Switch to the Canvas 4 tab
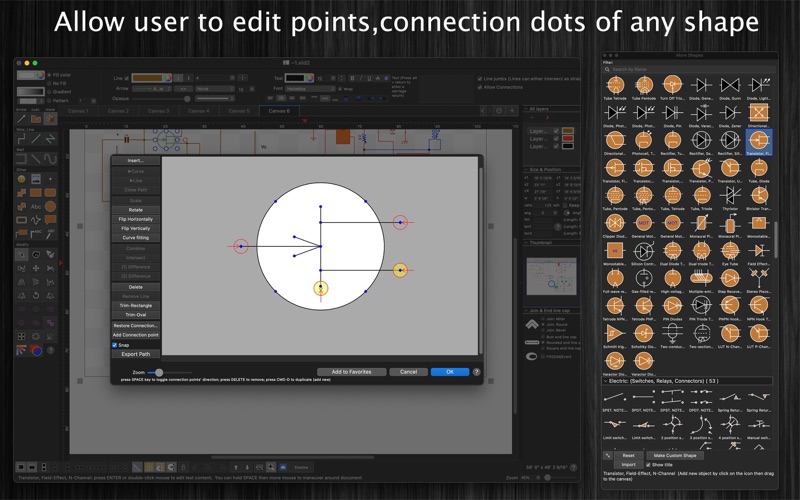800x500 pixels. coord(198,111)
